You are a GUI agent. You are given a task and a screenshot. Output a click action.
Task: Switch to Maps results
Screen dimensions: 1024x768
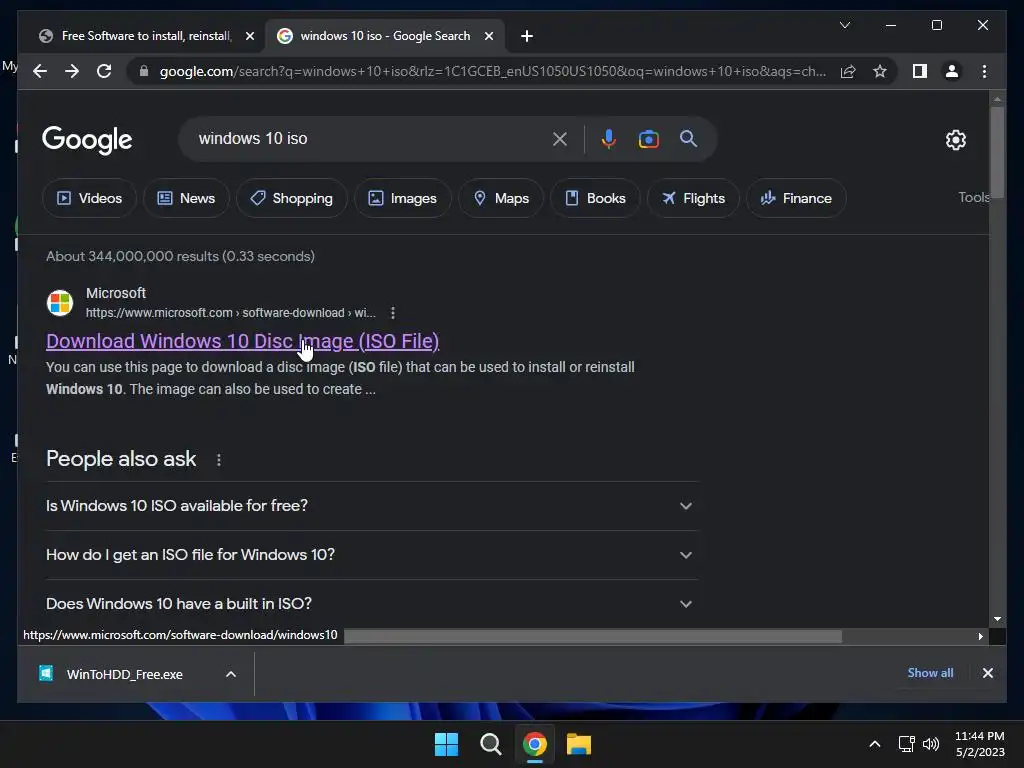(x=501, y=198)
